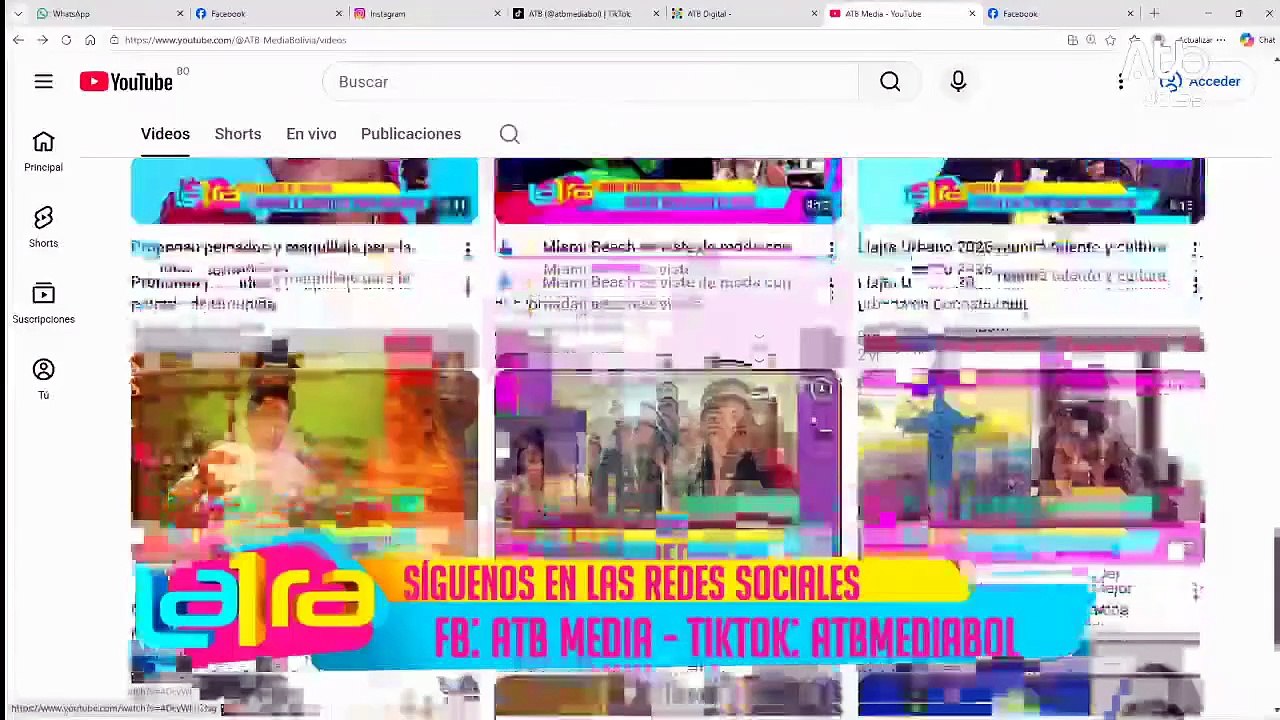This screenshot has height=720, width=1280.
Task: Close the Instagram tab
Action: click(x=497, y=13)
